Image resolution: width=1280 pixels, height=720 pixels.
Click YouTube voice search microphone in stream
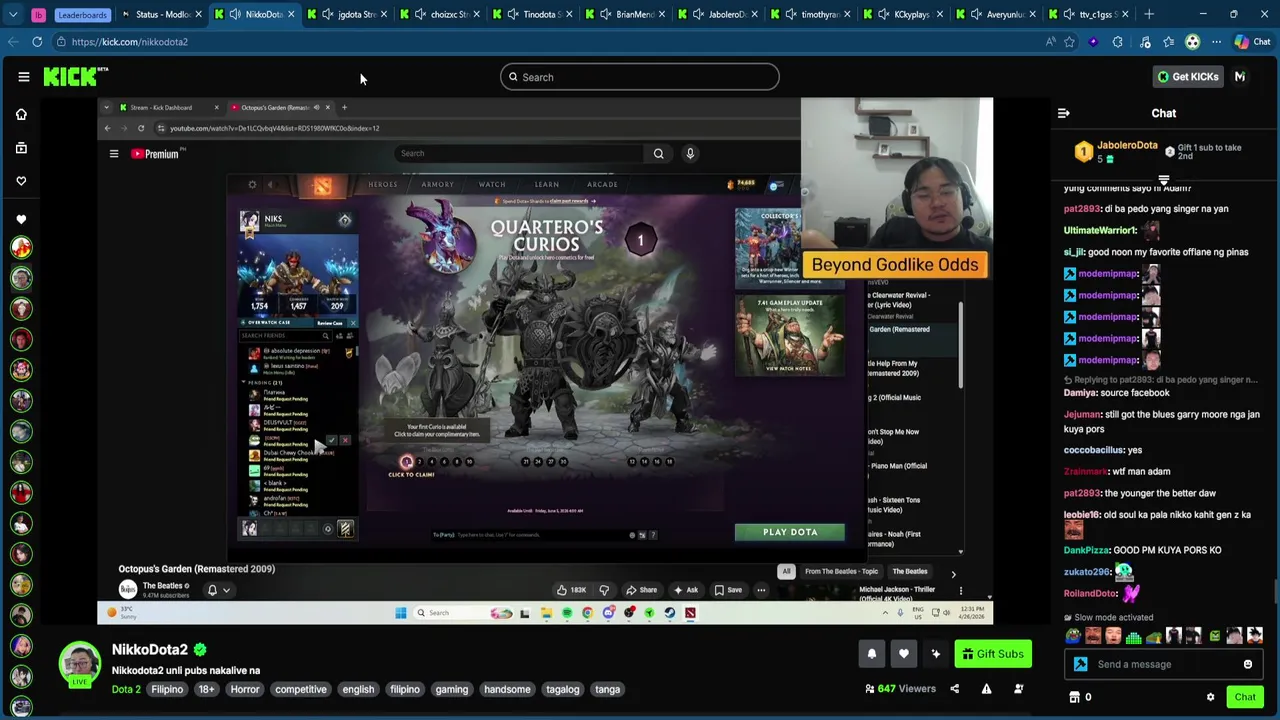(x=690, y=153)
